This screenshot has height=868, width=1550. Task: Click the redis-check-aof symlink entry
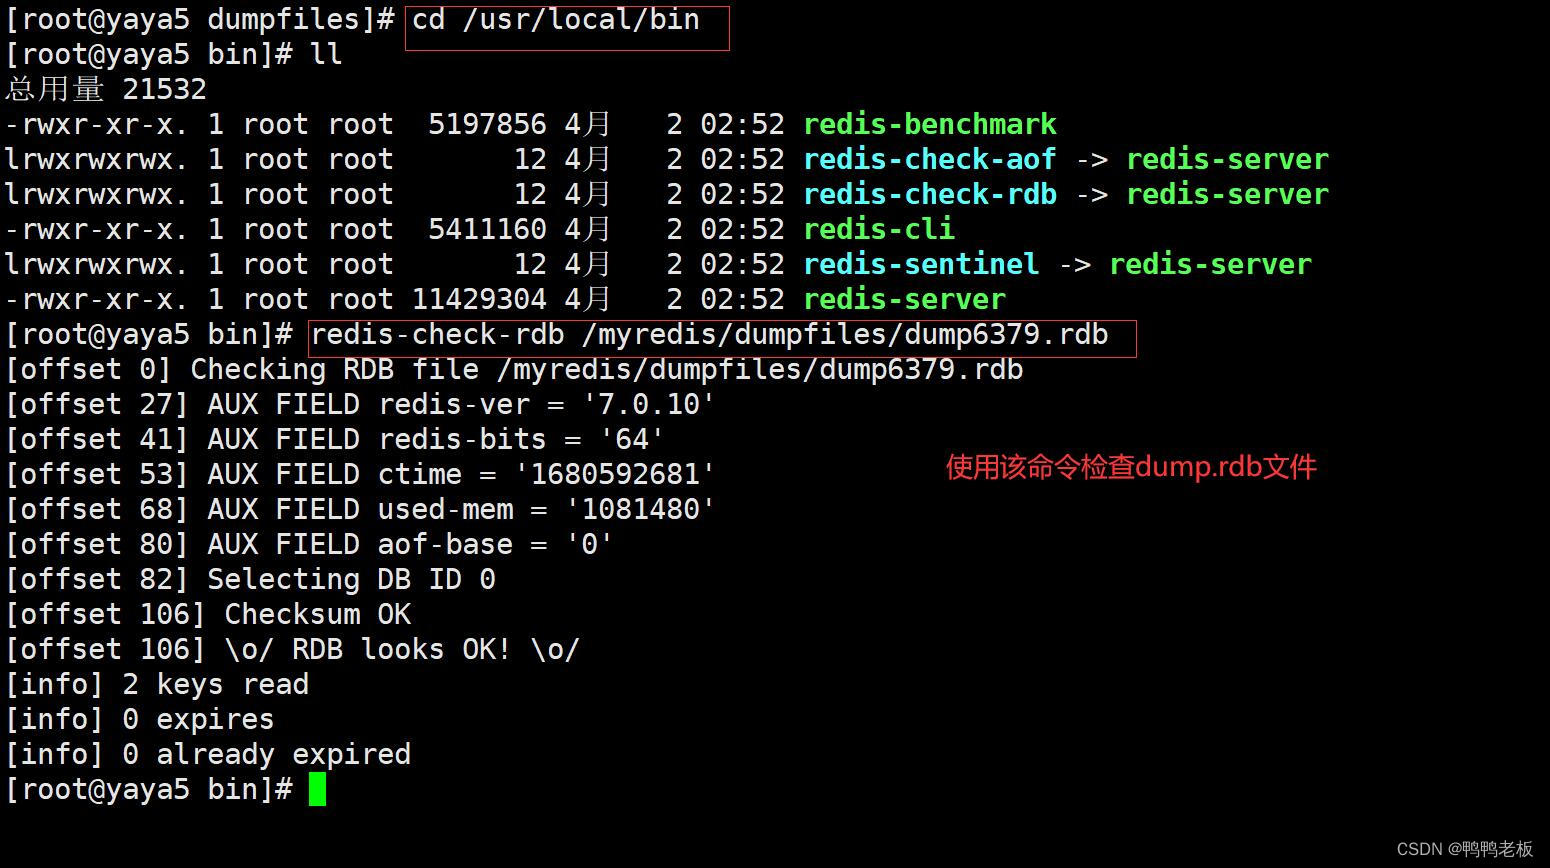pos(928,158)
